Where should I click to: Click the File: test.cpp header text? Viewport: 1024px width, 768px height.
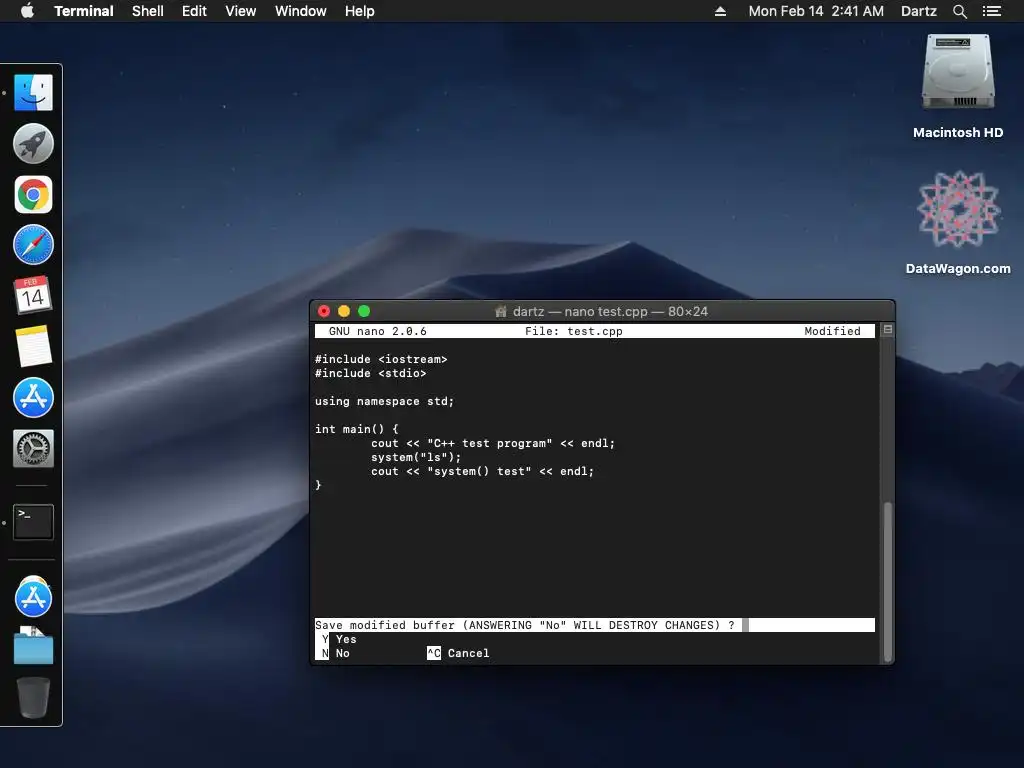[573, 331]
